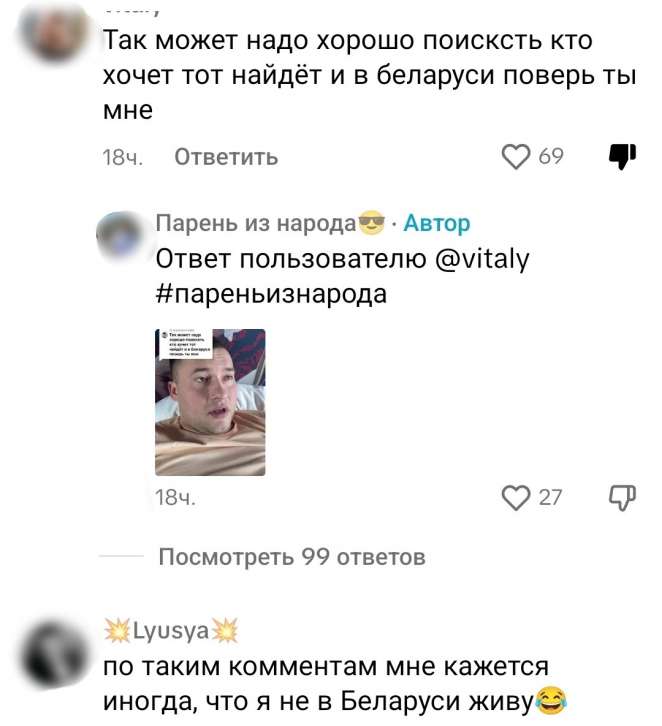Expand Посмотреть 99 ответов replies
The image size is (662, 726).
tap(292, 557)
